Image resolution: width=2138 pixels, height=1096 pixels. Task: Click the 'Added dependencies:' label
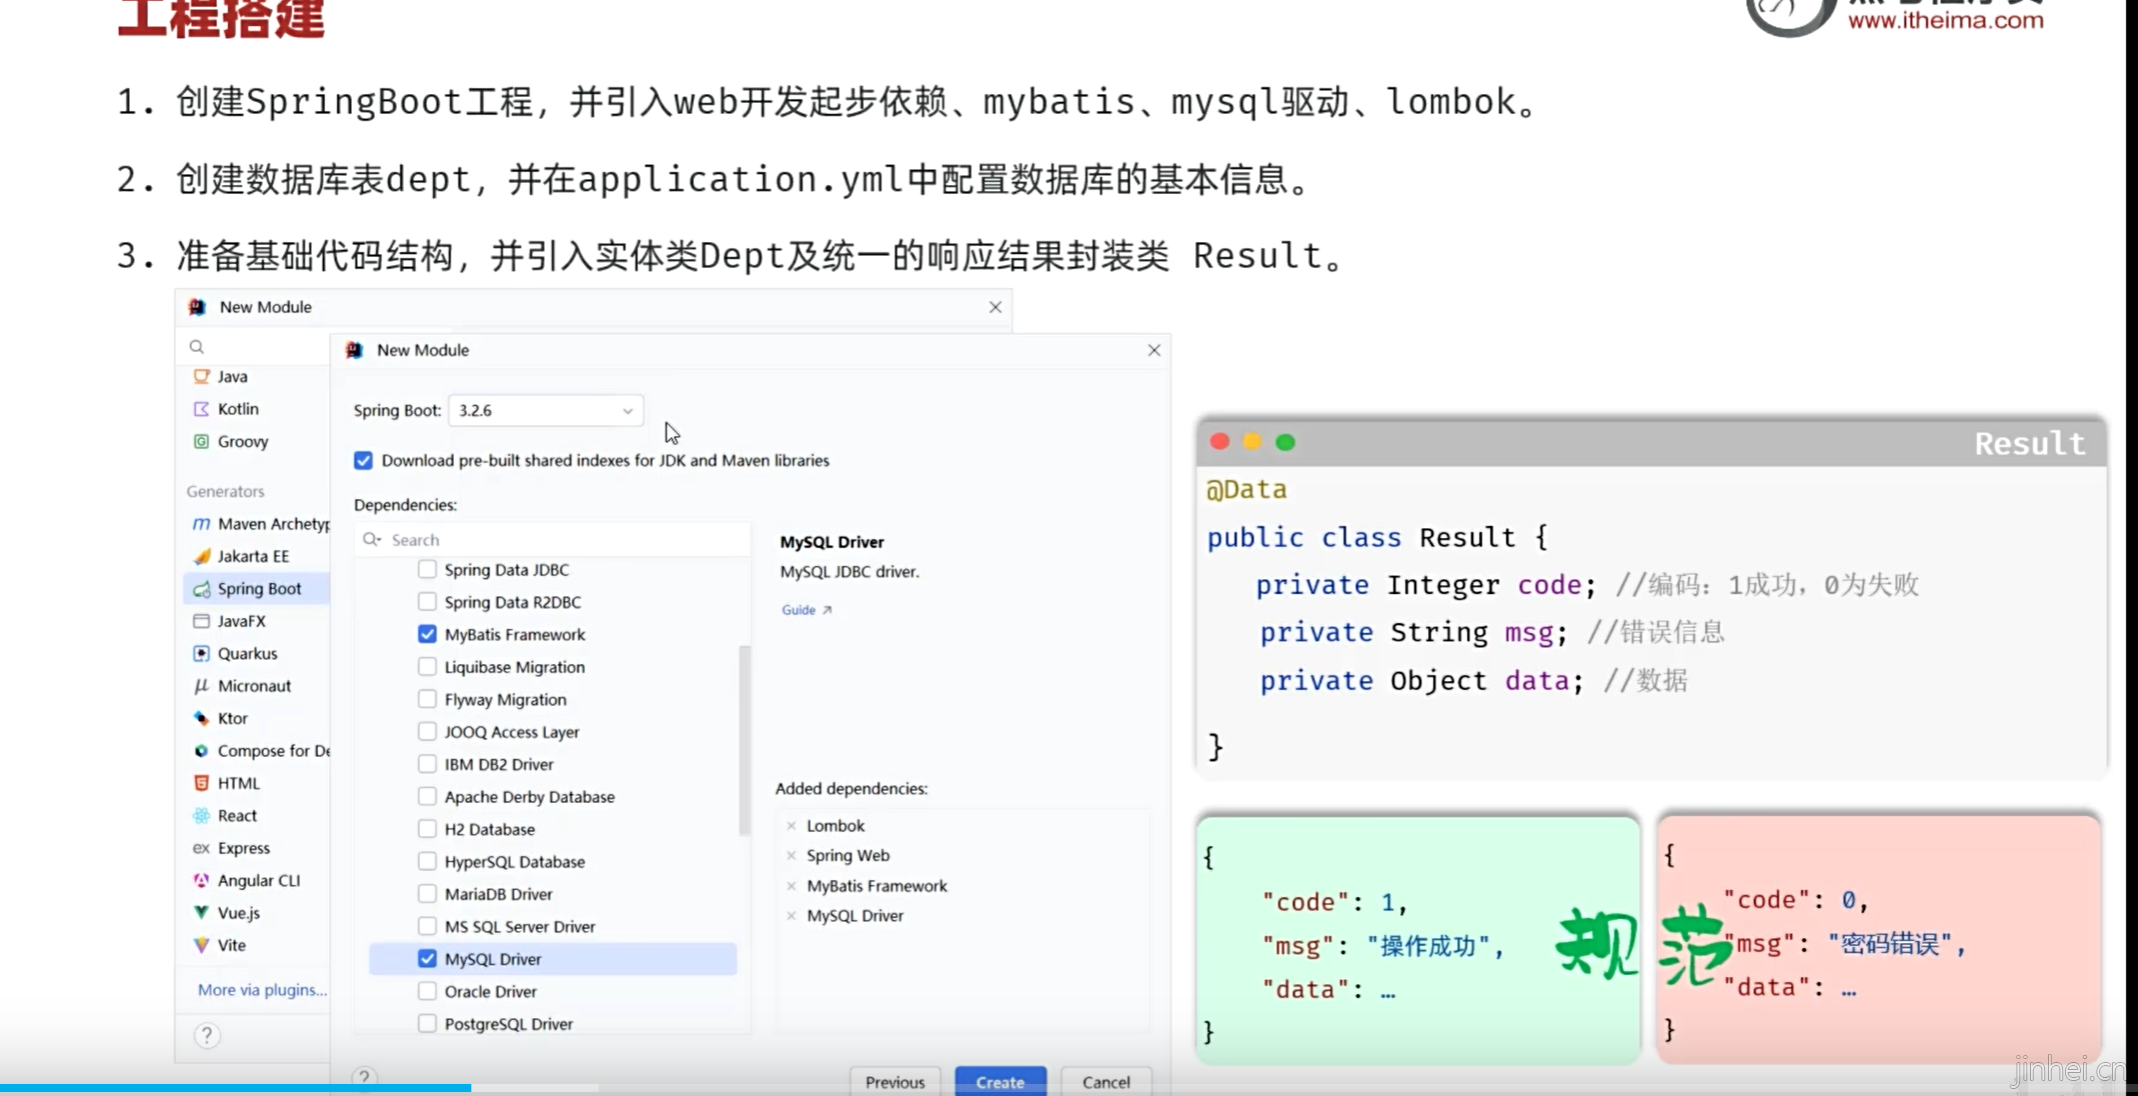pyautogui.click(x=851, y=788)
